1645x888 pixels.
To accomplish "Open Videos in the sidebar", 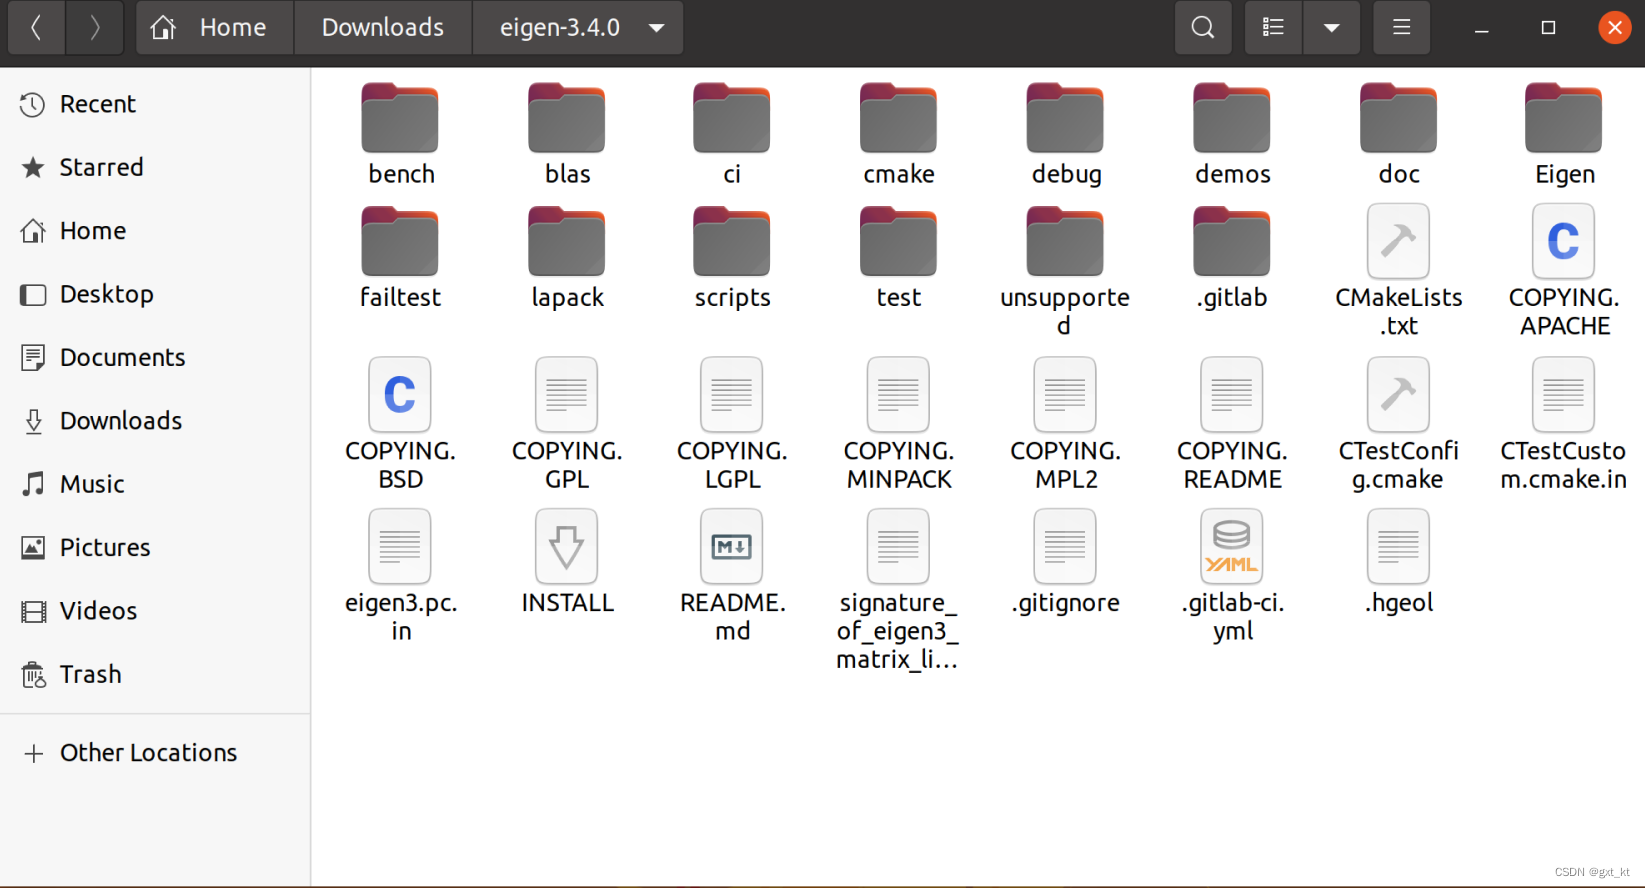I will click(x=155, y=611).
